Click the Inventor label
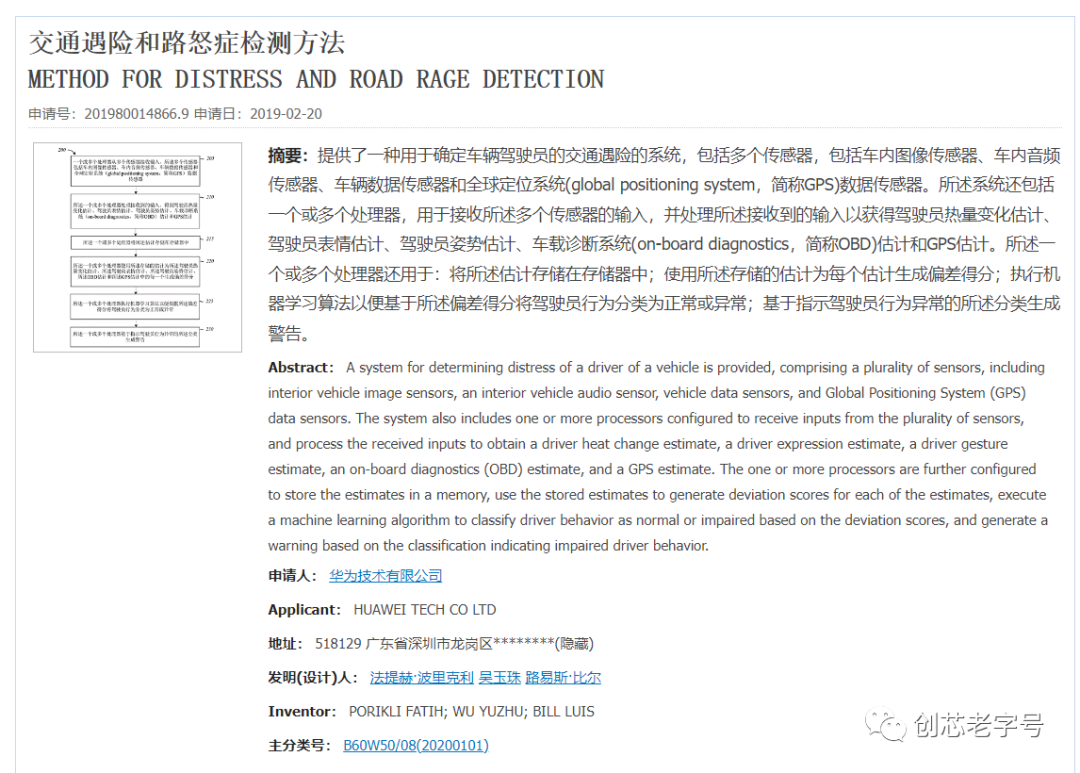The width and height of the screenshot is (1080, 773). [x=302, y=712]
